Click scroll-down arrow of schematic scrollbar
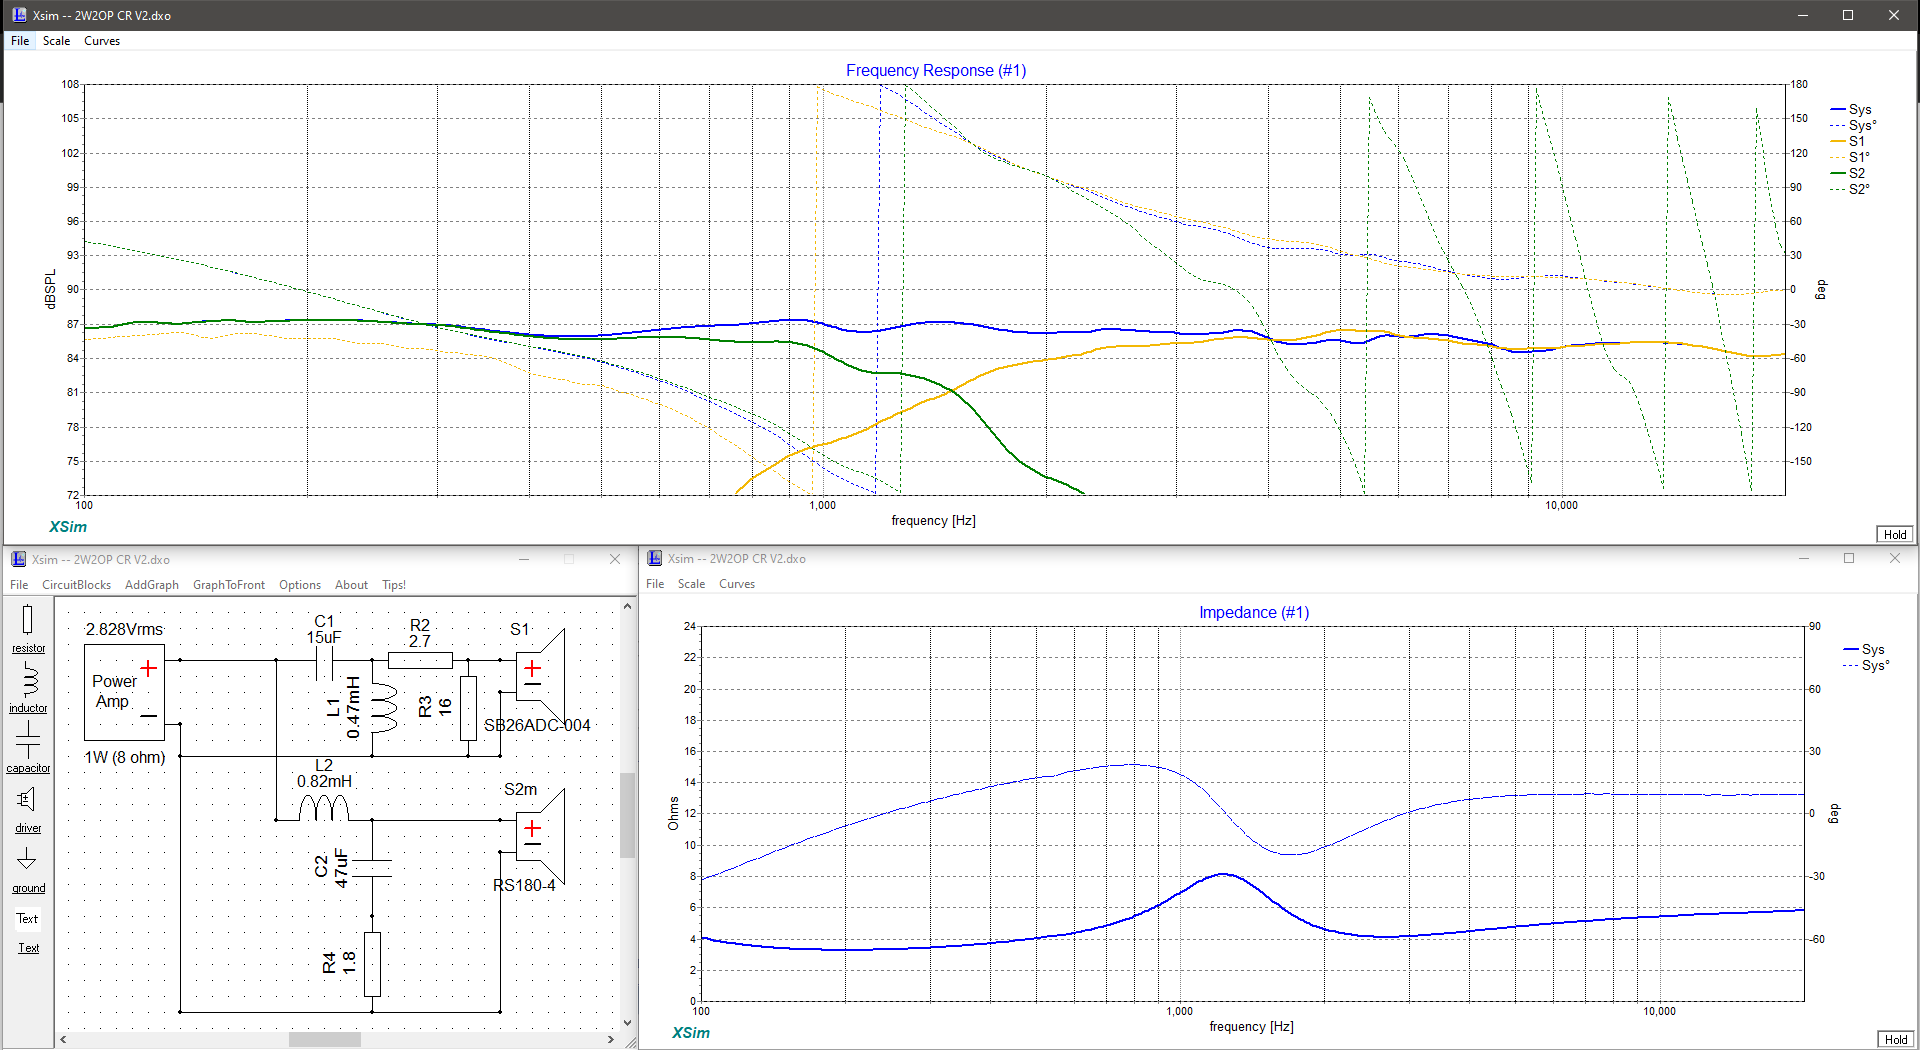Viewport: 1920px width, 1050px height. click(627, 1022)
